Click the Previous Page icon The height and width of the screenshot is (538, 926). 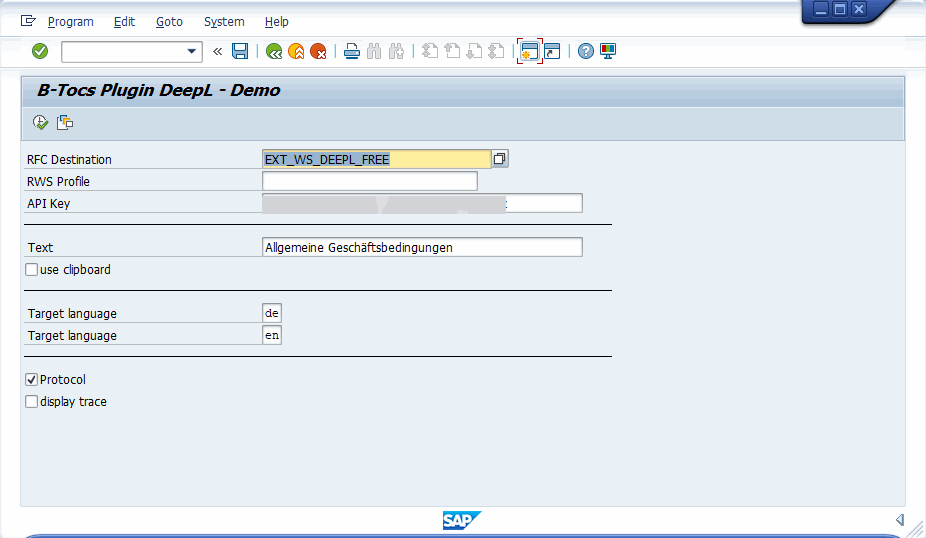452,51
